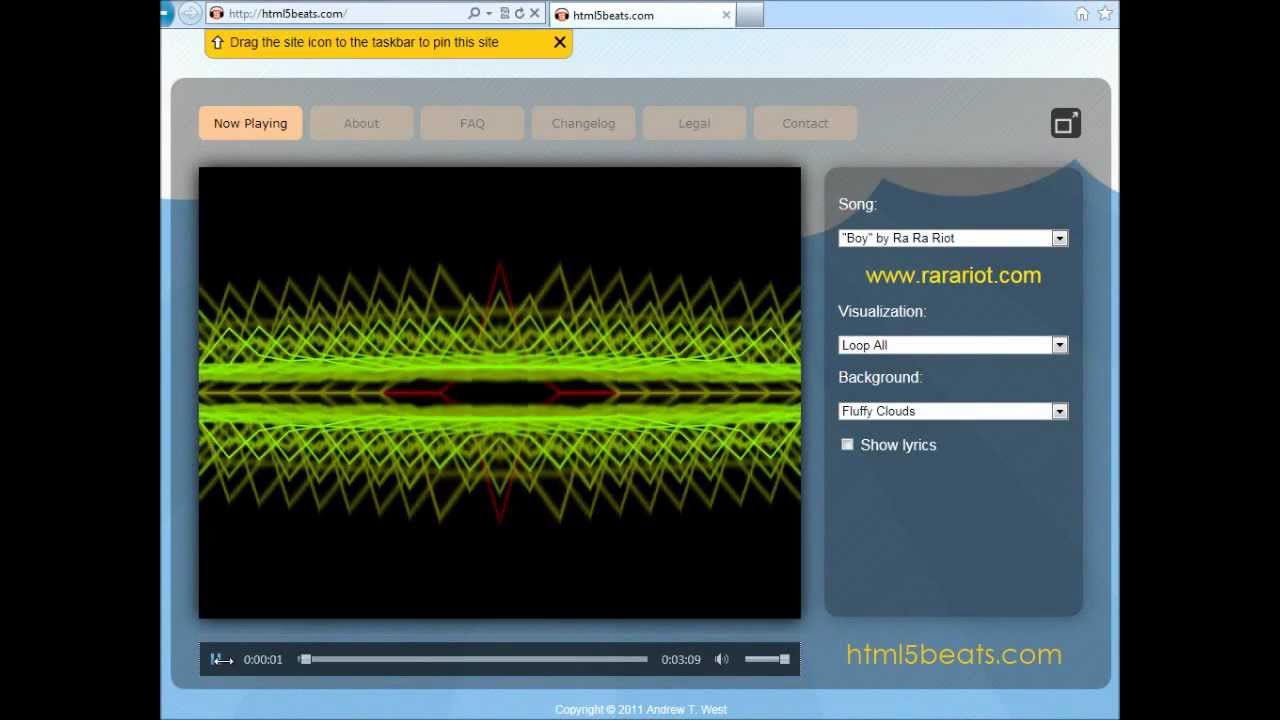The width and height of the screenshot is (1280, 720).
Task: Toggle the compatibility view icon
Action: click(x=505, y=13)
